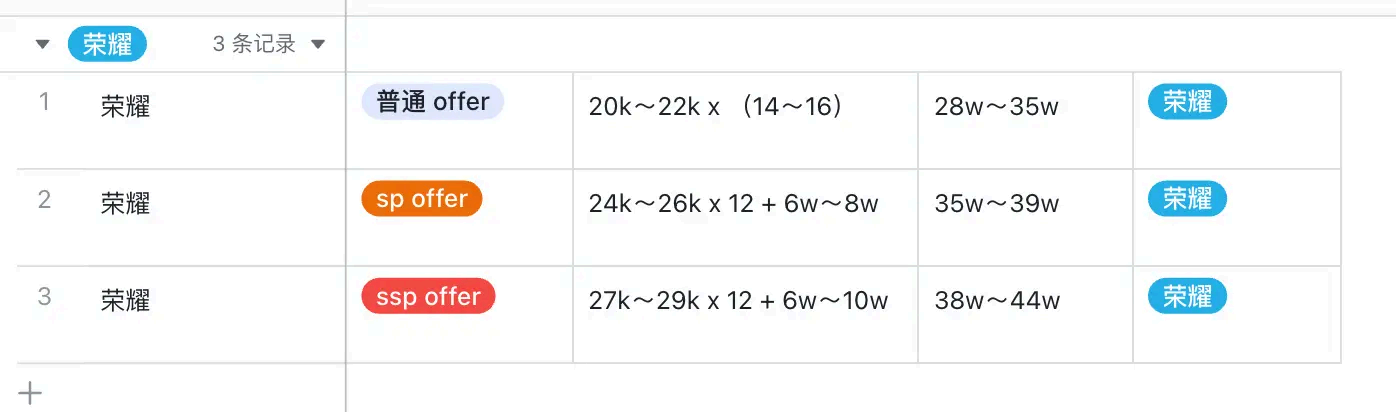
Task: Collapse the 荣耀 group with the triangle
Action: click(x=42, y=44)
